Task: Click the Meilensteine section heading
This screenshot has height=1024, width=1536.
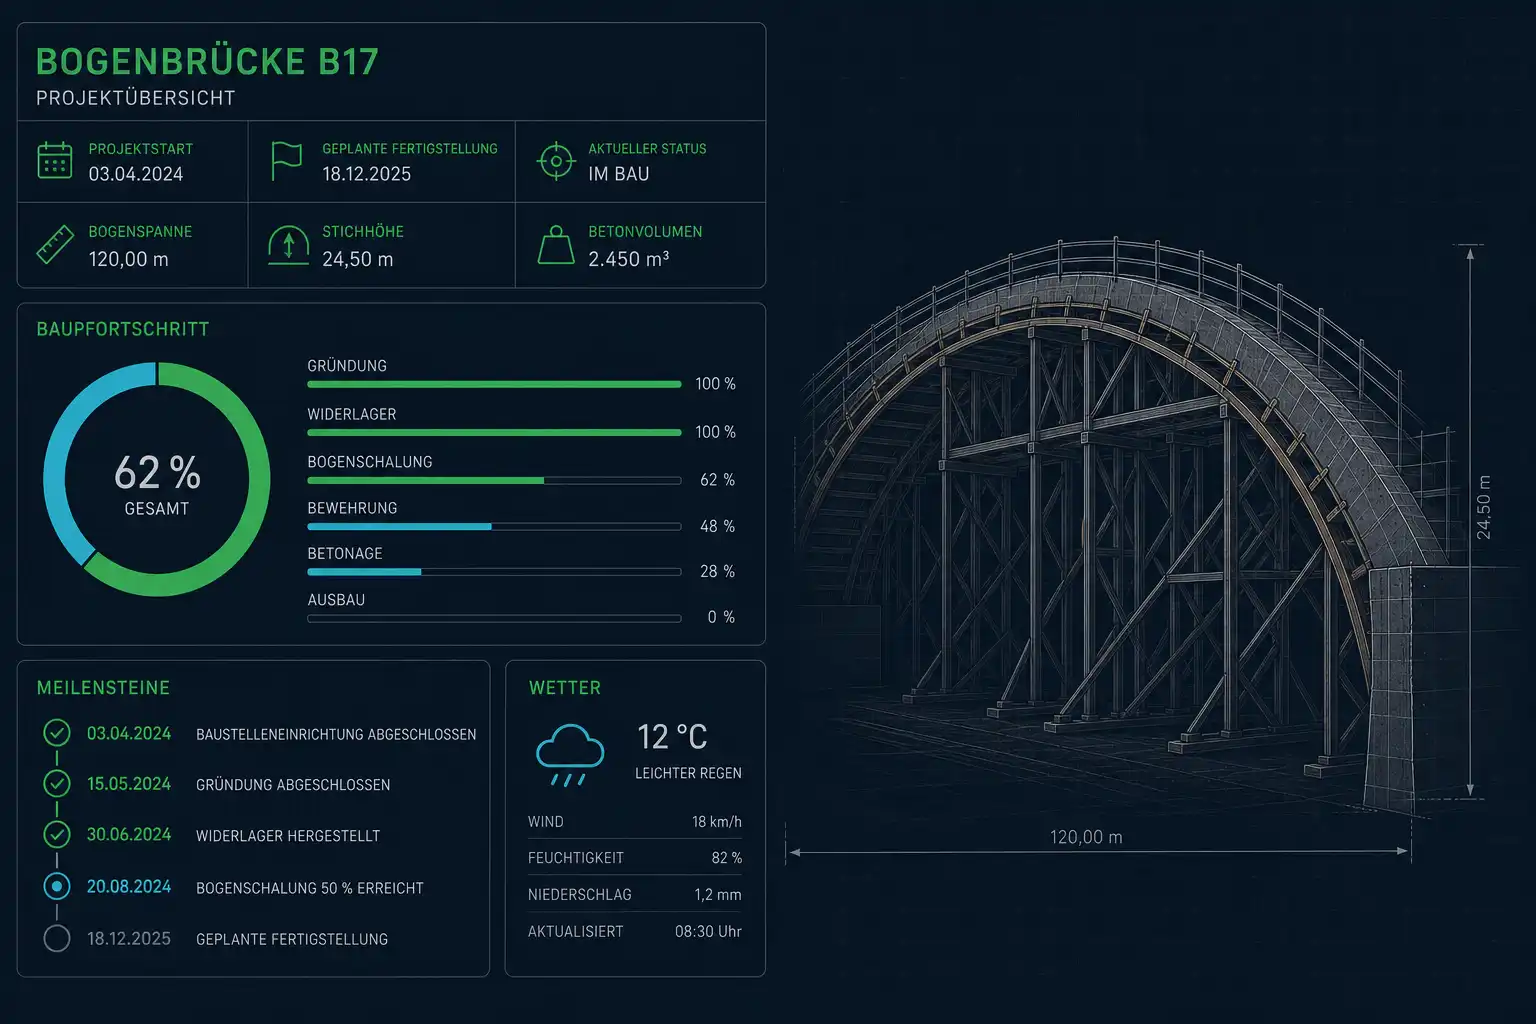Action: click(x=103, y=688)
